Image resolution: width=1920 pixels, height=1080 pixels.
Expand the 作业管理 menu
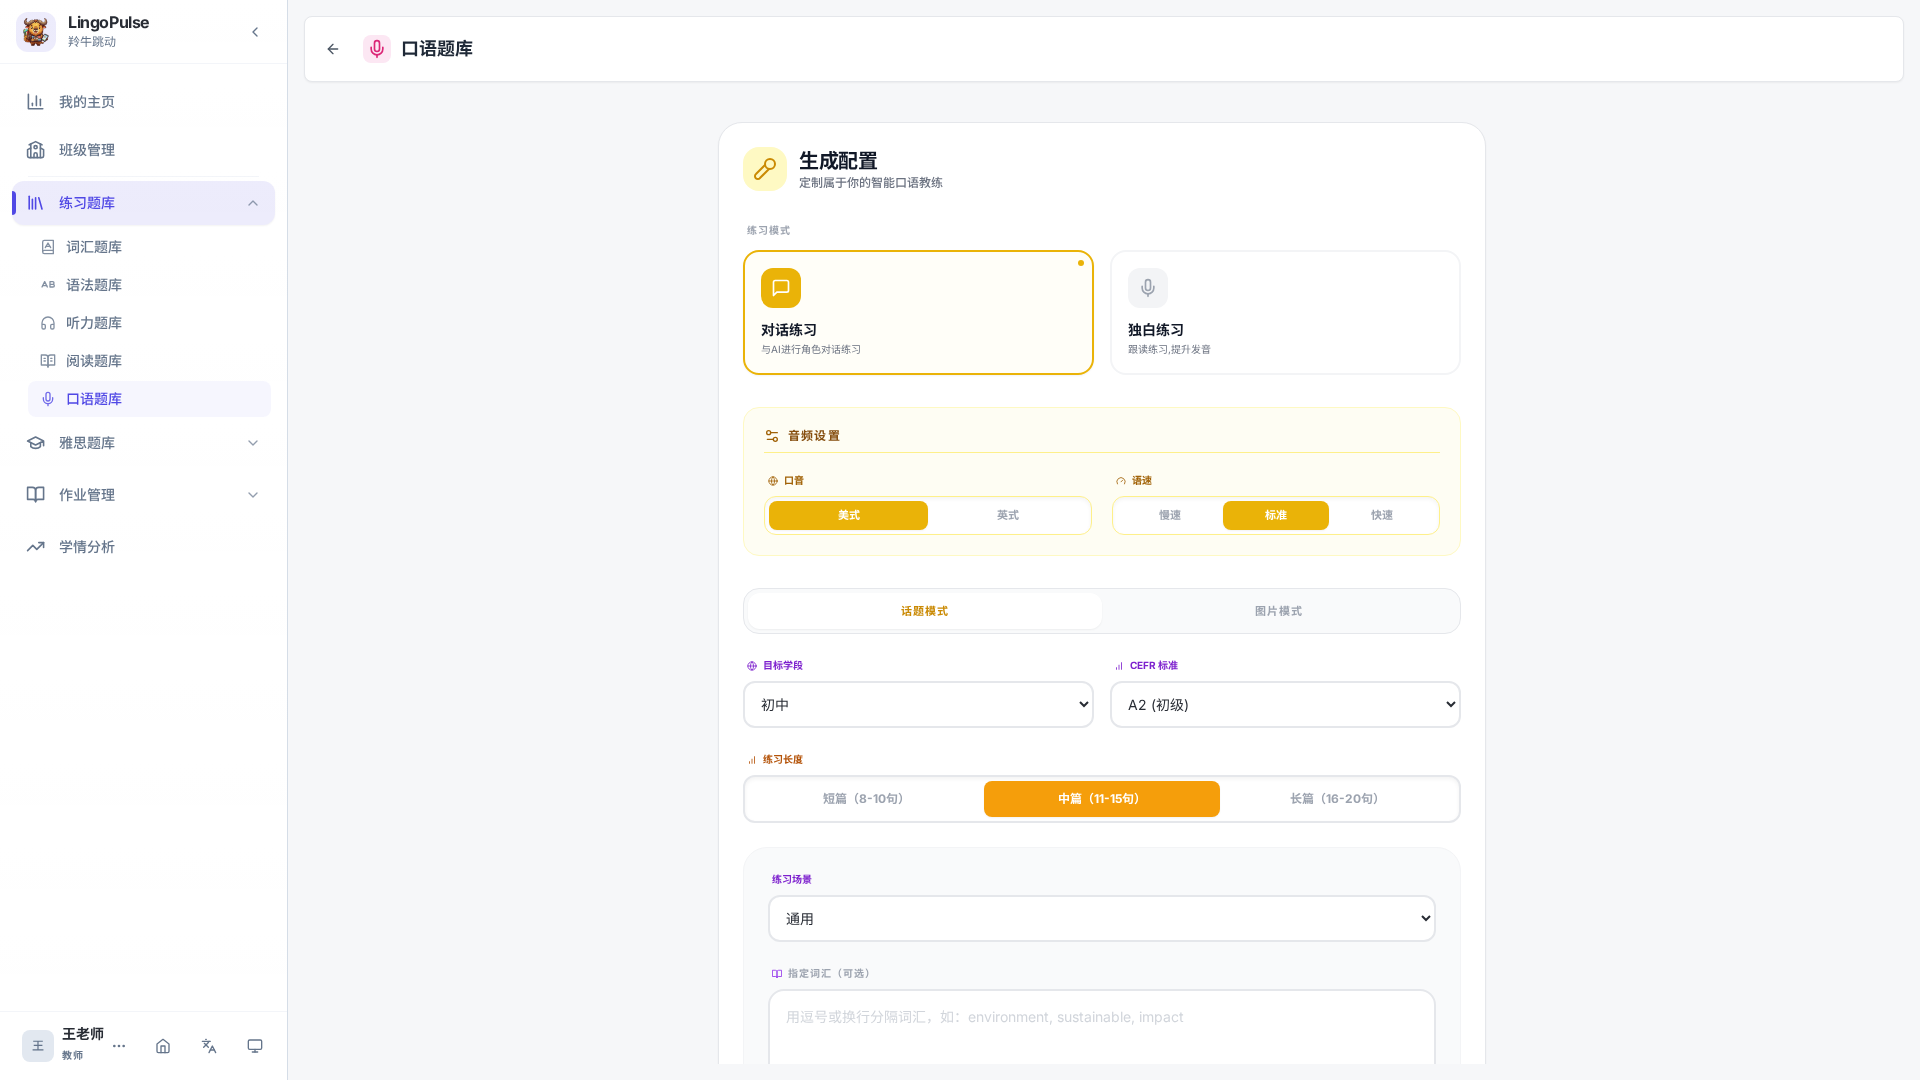143,495
